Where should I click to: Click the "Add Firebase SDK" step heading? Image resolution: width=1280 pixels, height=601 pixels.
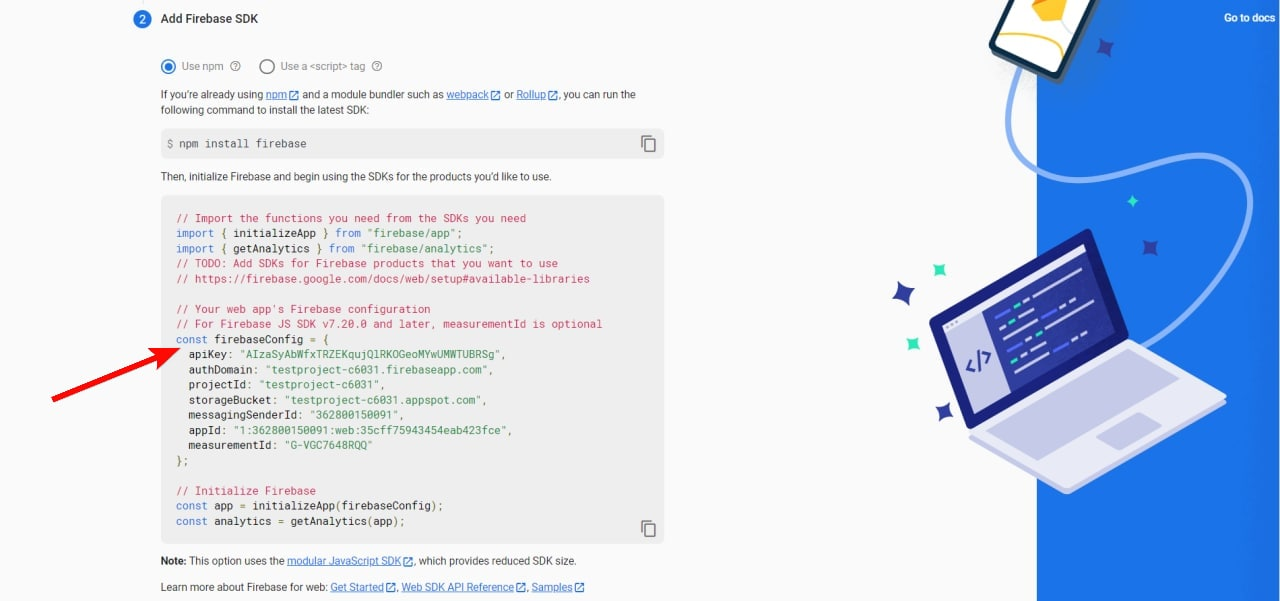coord(209,19)
